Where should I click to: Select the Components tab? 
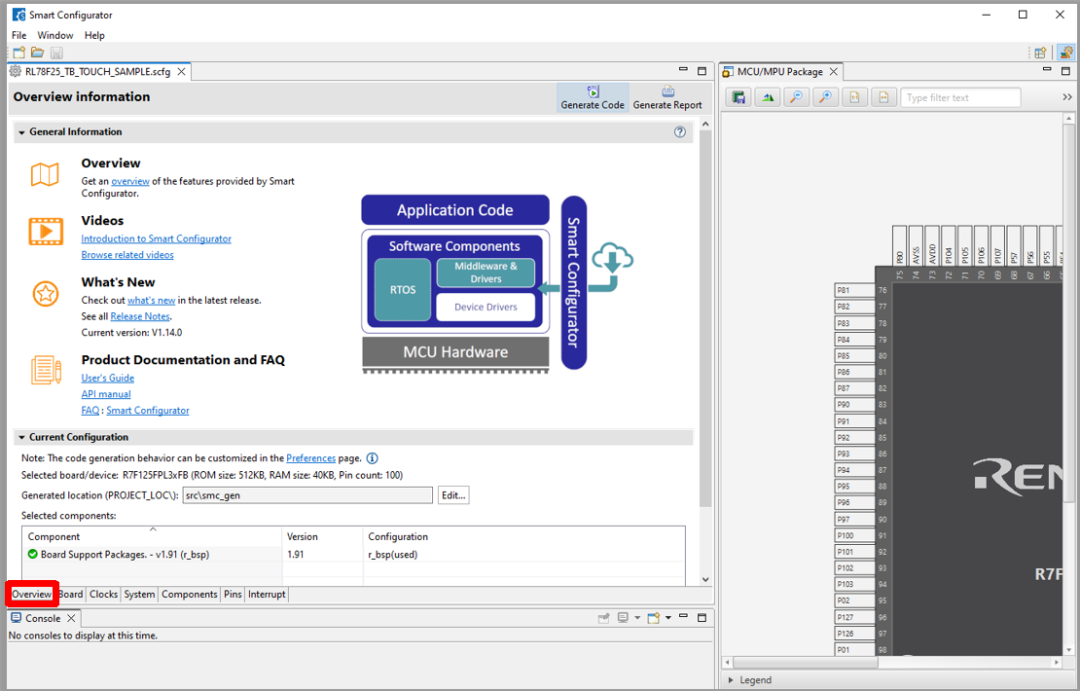(x=189, y=594)
